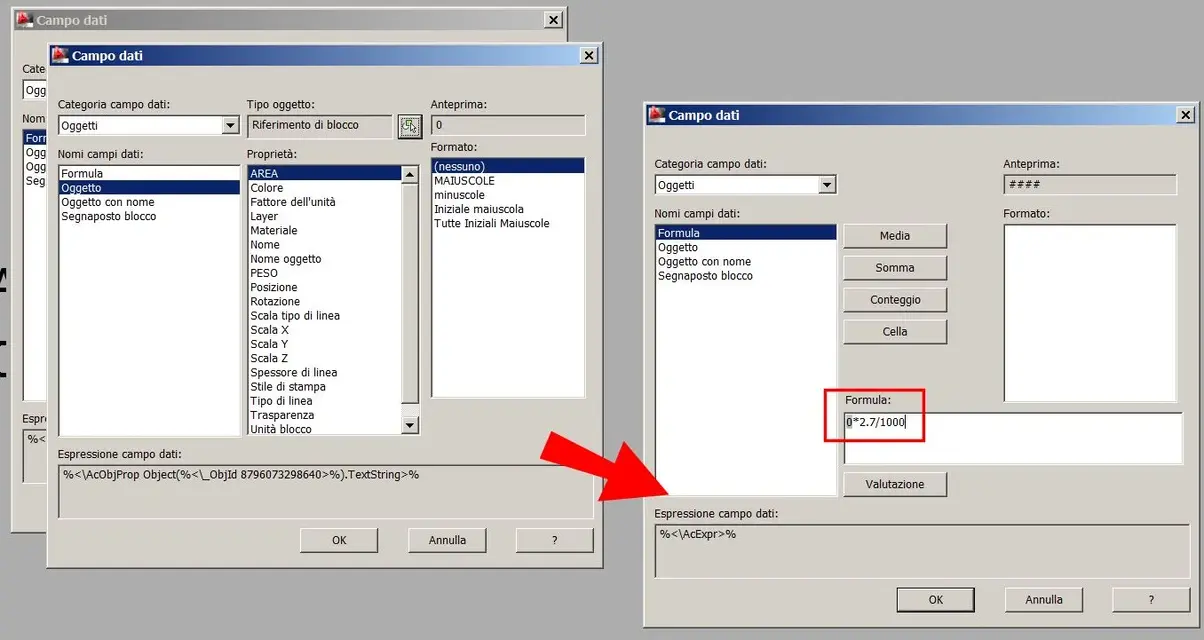Select AREA property
The height and width of the screenshot is (640, 1204).
(x=324, y=174)
